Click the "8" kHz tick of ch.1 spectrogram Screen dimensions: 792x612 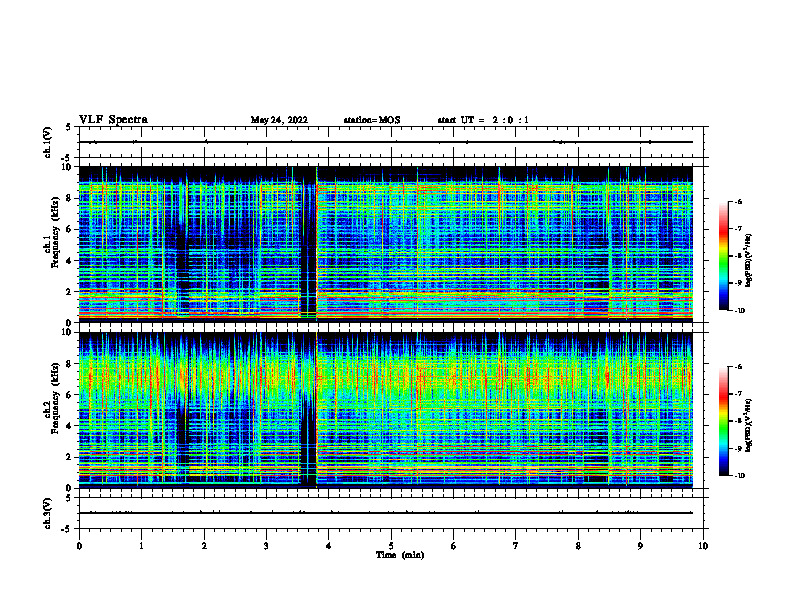pos(70,198)
